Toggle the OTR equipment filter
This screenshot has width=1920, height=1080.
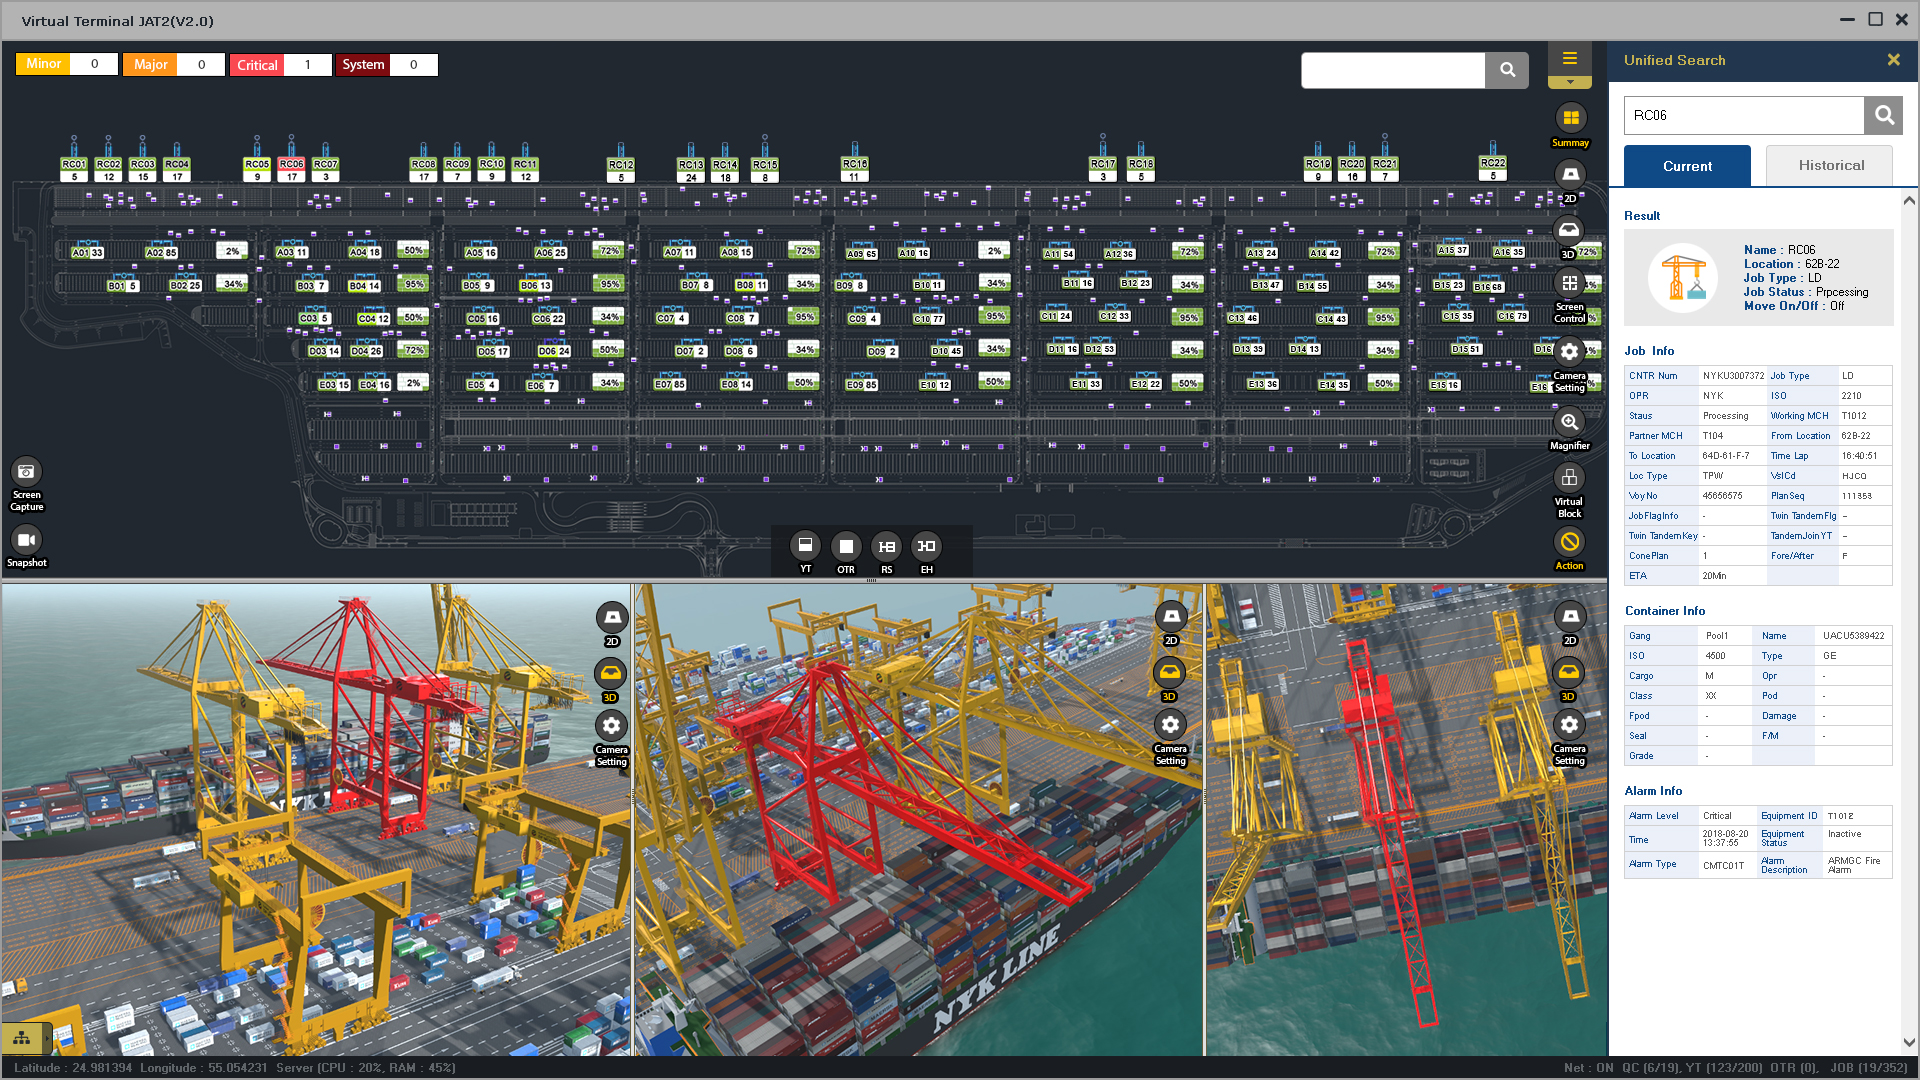[x=846, y=546]
